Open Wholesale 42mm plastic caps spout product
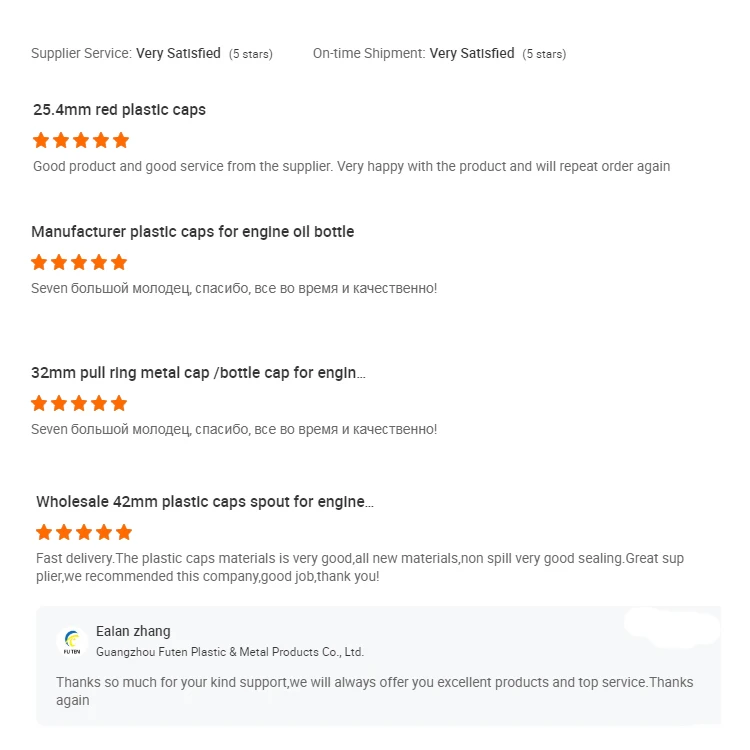The height and width of the screenshot is (750, 750). click(x=205, y=502)
